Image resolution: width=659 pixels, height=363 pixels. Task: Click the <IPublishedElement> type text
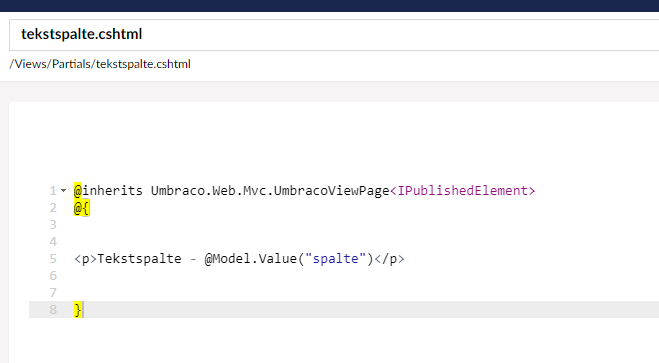[462, 191]
